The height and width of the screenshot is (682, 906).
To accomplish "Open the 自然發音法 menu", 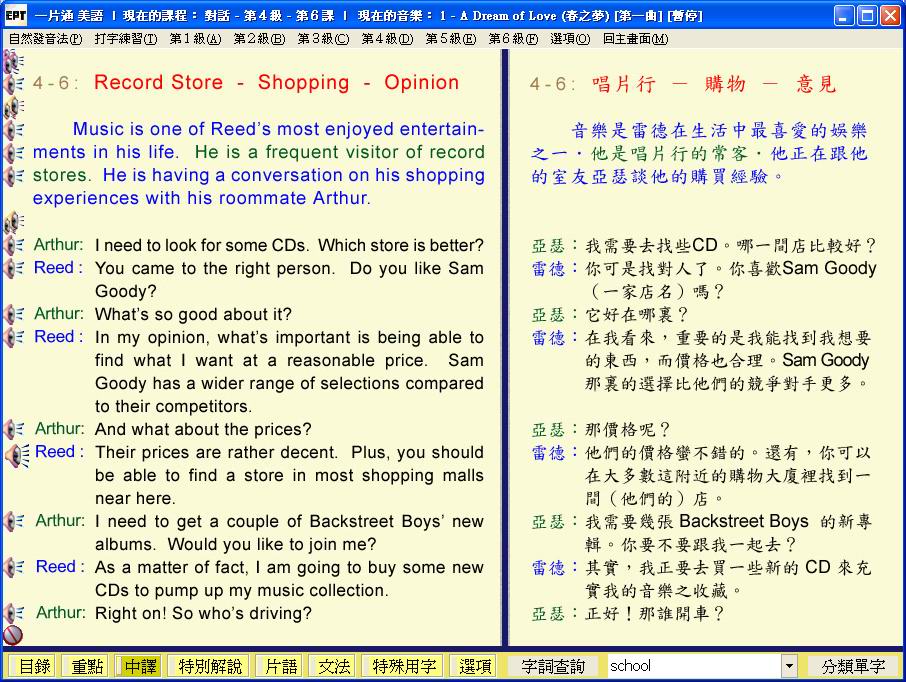I will point(45,39).
